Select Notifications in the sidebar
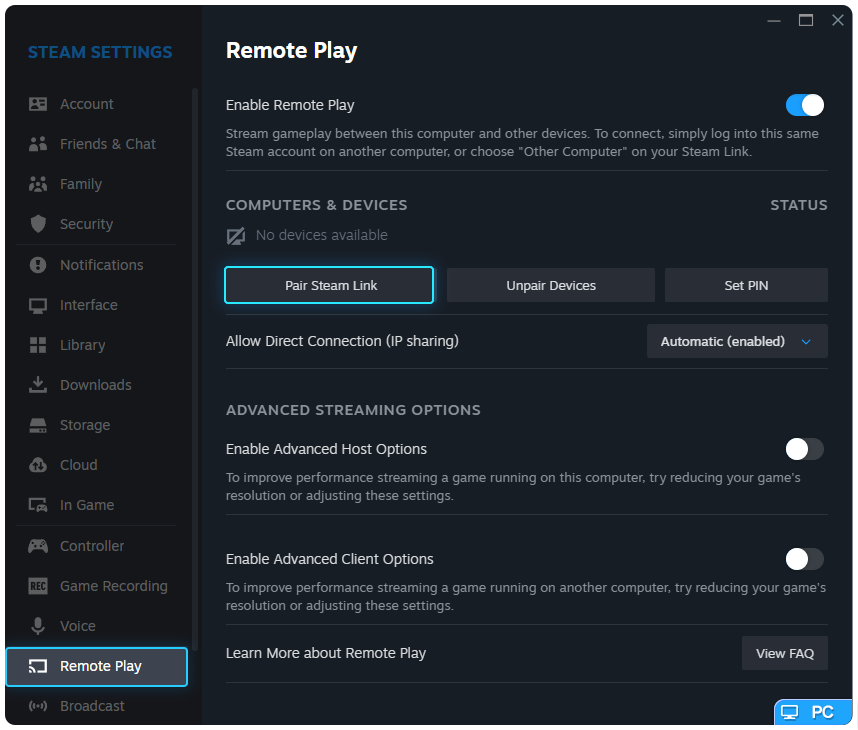 coord(97,265)
